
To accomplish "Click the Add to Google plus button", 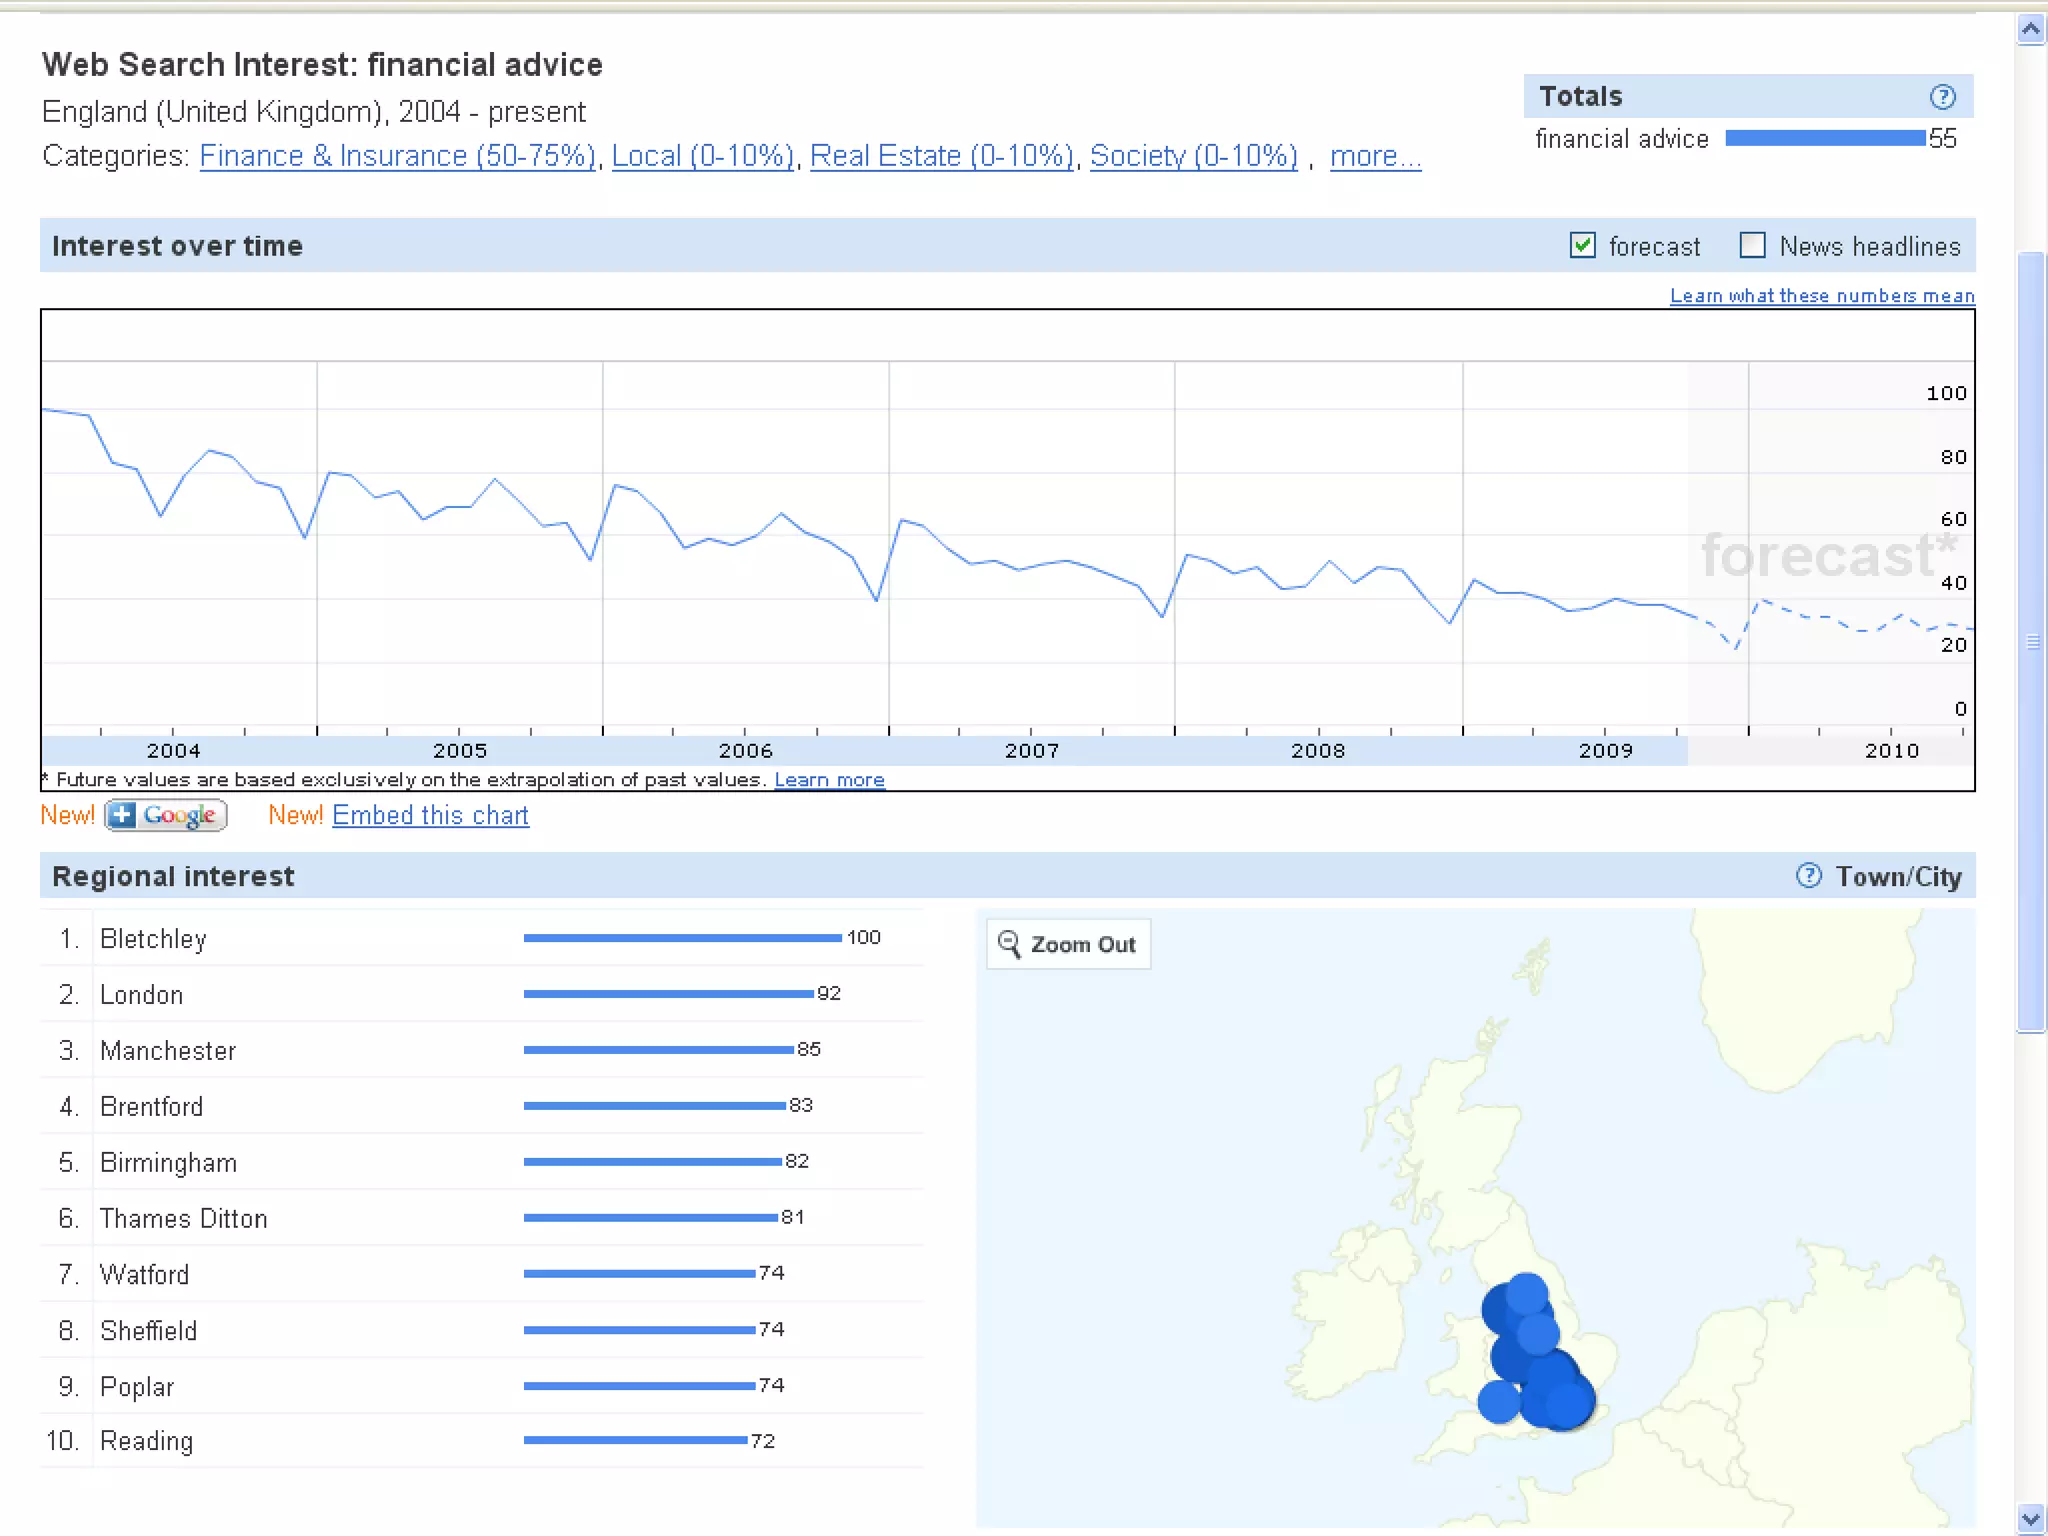I will pyautogui.click(x=166, y=815).
